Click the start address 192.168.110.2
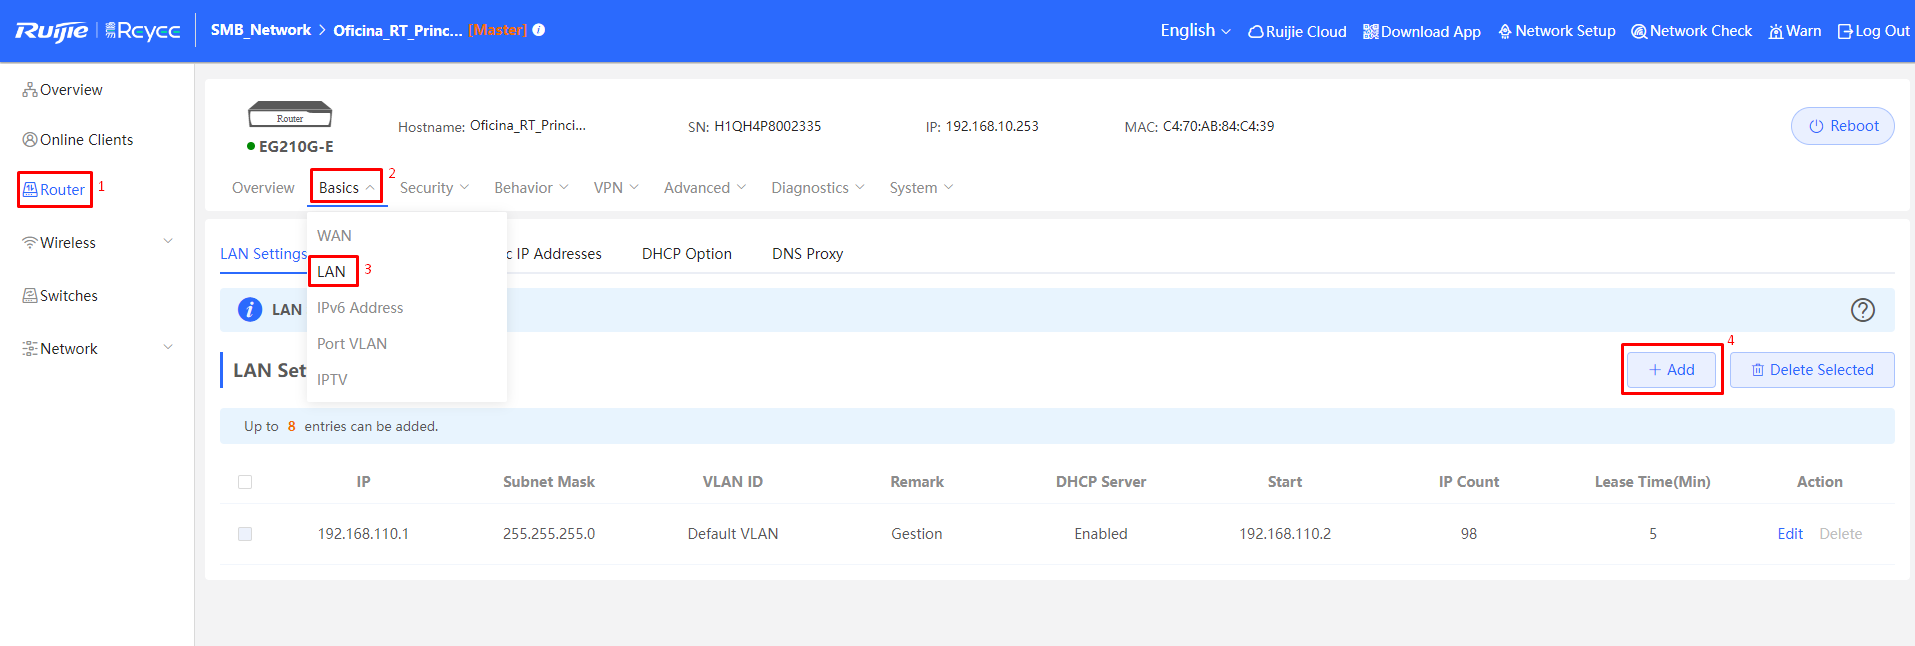This screenshot has width=1915, height=646. (1285, 534)
